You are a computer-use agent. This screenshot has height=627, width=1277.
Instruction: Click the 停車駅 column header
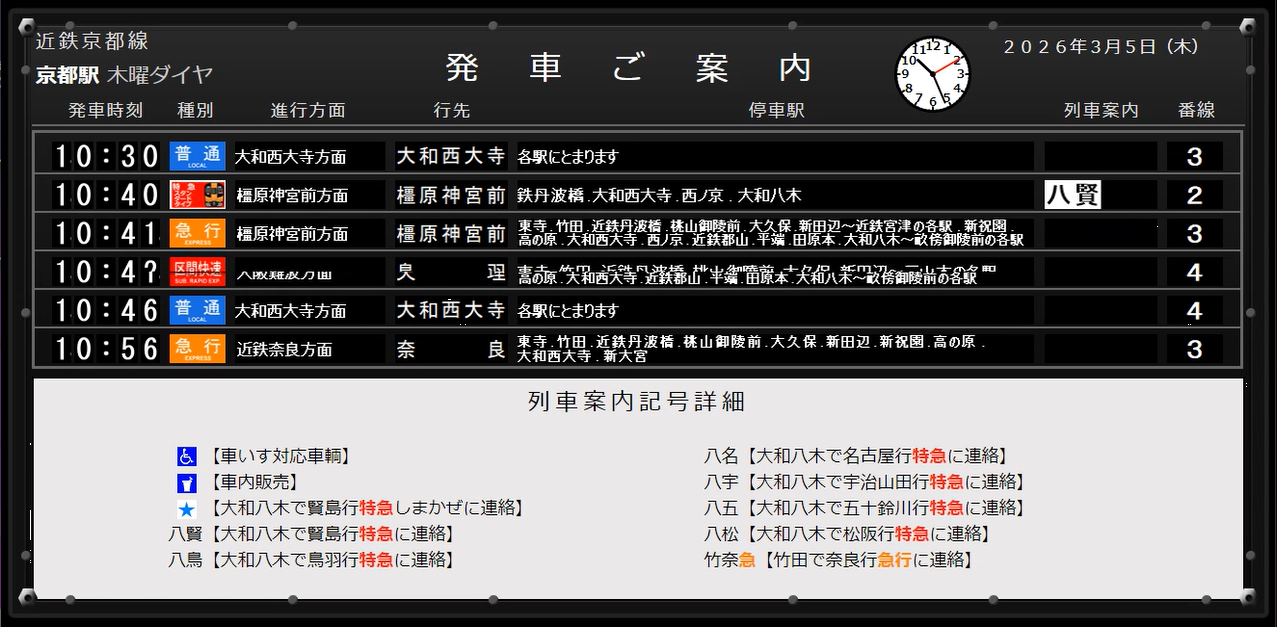coord(776,110)
